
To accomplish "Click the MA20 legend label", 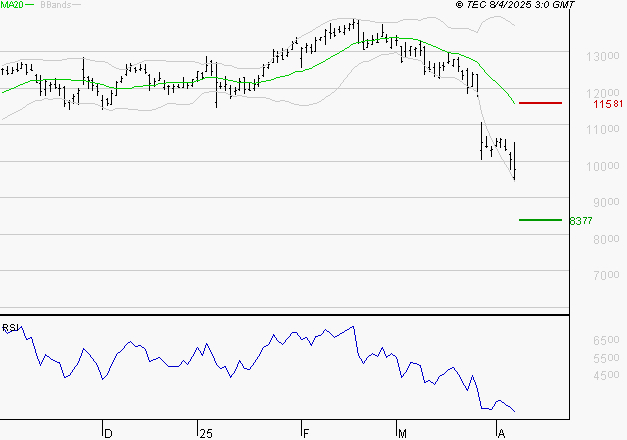I will [x=12, y=5].
